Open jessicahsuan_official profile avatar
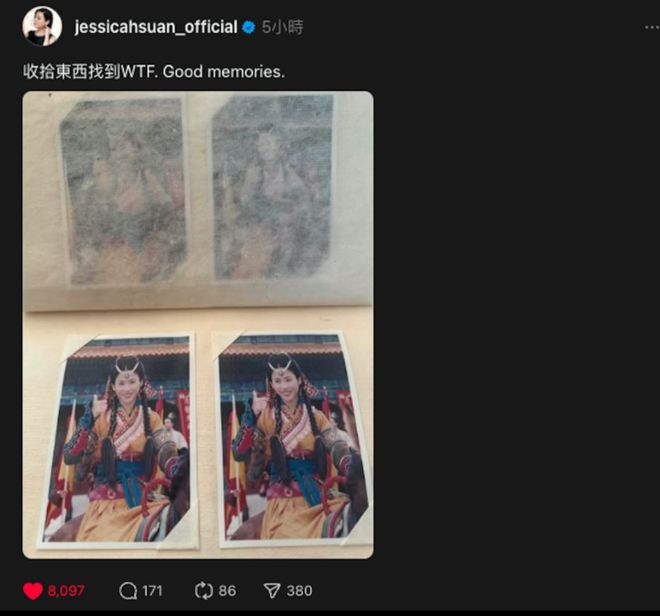 [x=42, y=26]
